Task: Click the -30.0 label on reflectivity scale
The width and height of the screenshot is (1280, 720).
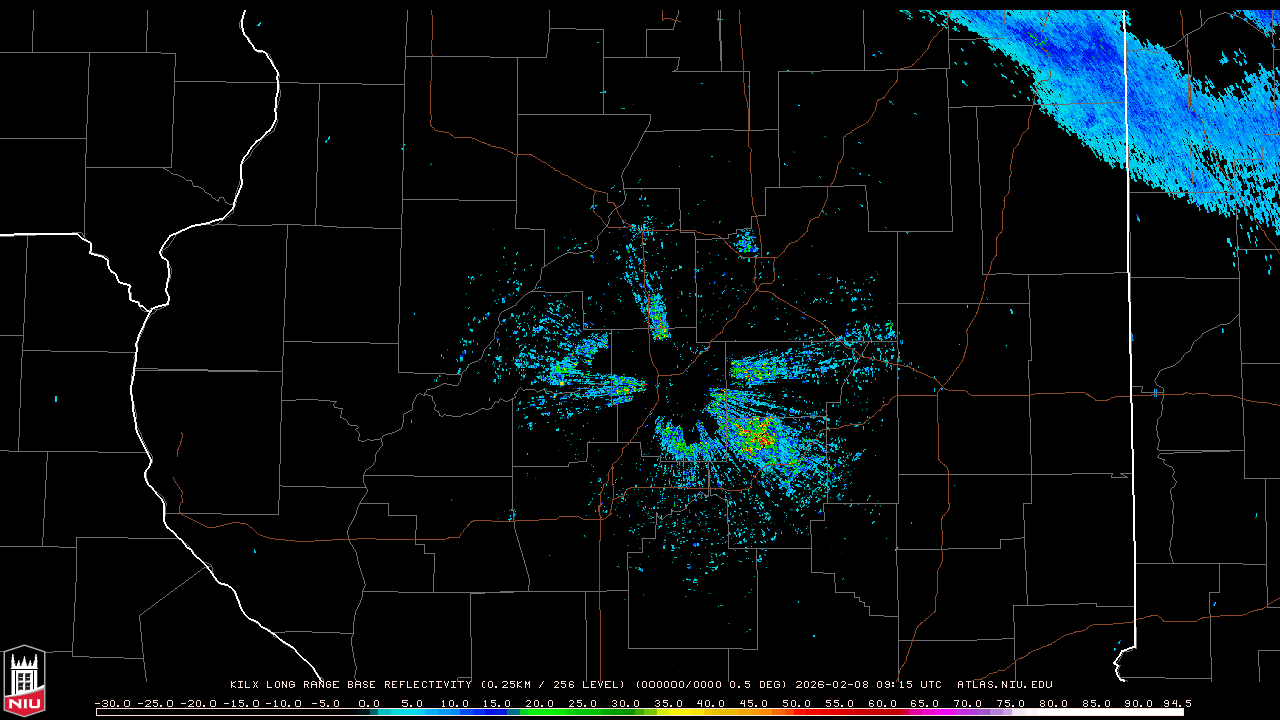Action: pyautogui.click(x=112, y=703)
